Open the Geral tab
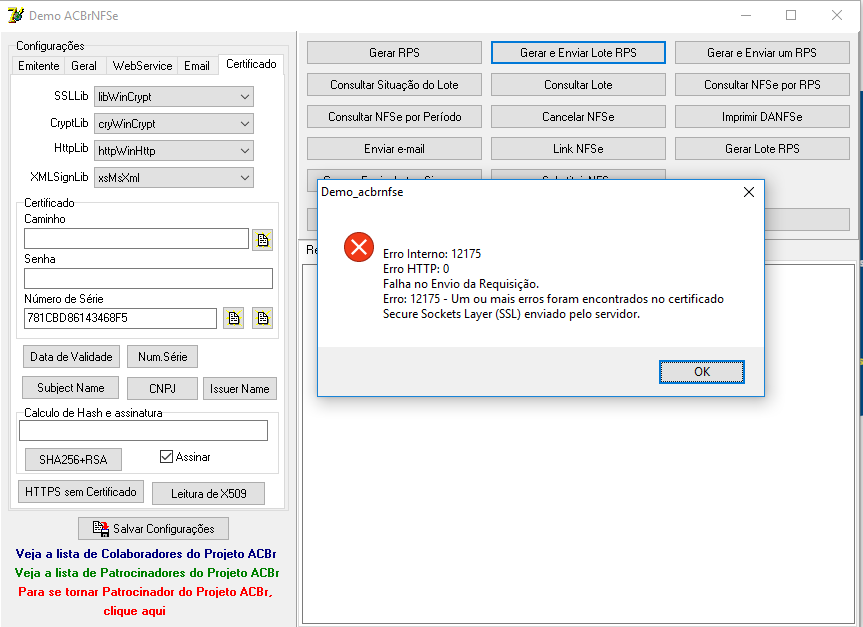This screenshot has width=863, height=627. point(84,66)
